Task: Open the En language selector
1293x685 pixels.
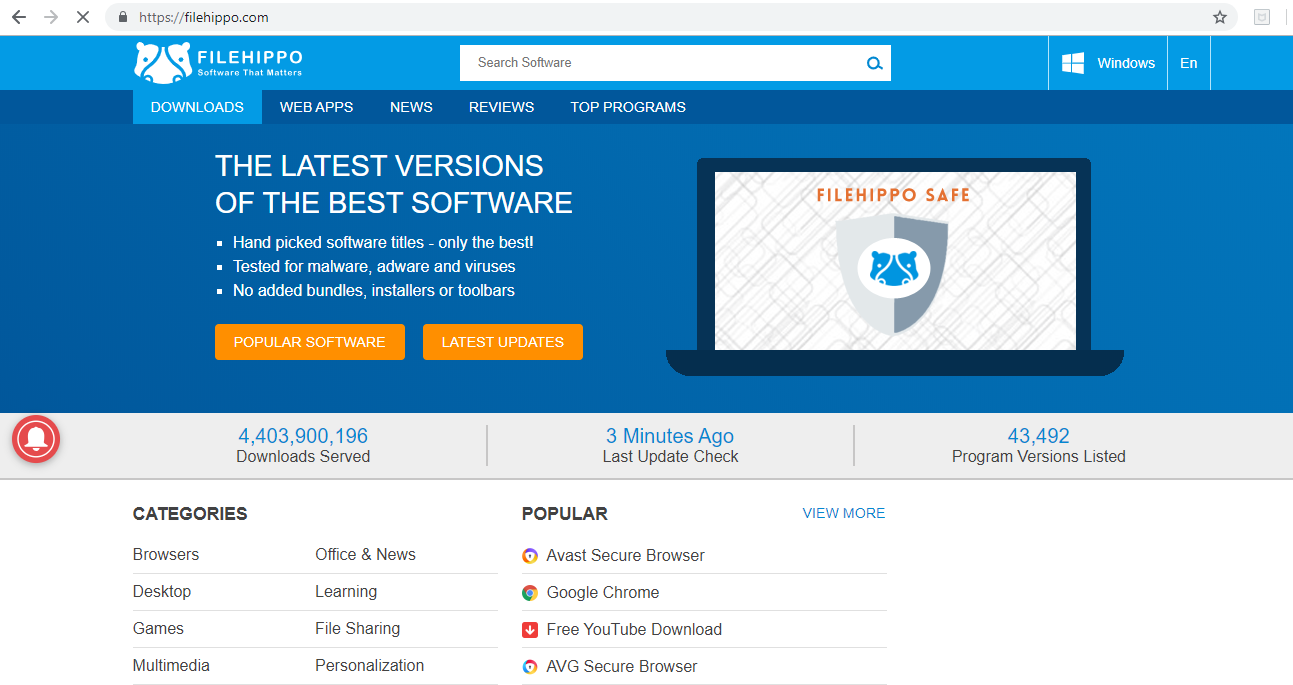Action: 1188,63
